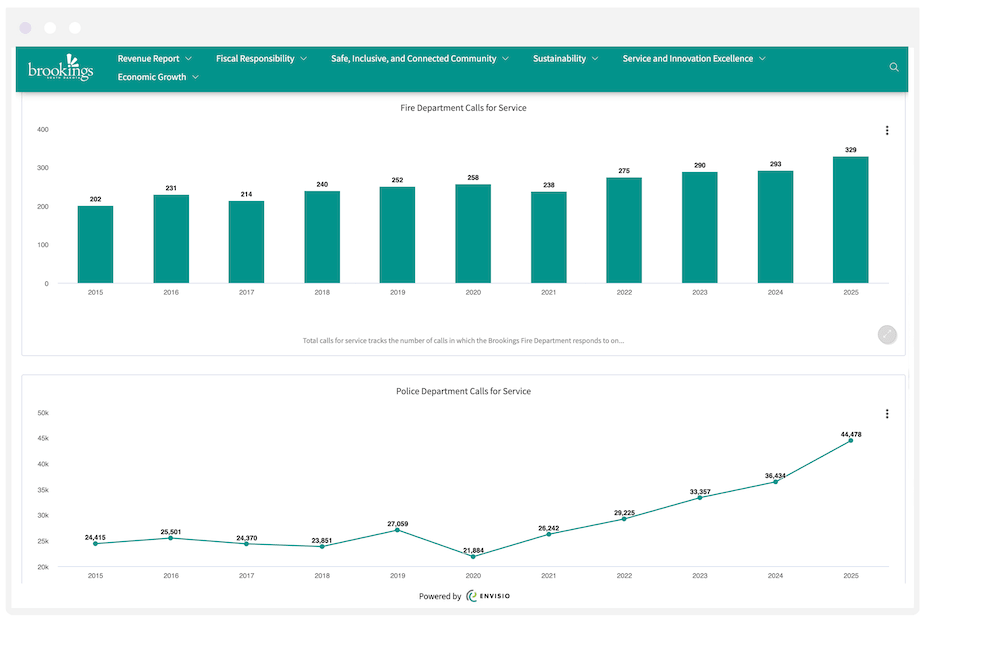Click the 2025 police data point
Viewport: 1000px width, 670px height.
tap(851, 441)
